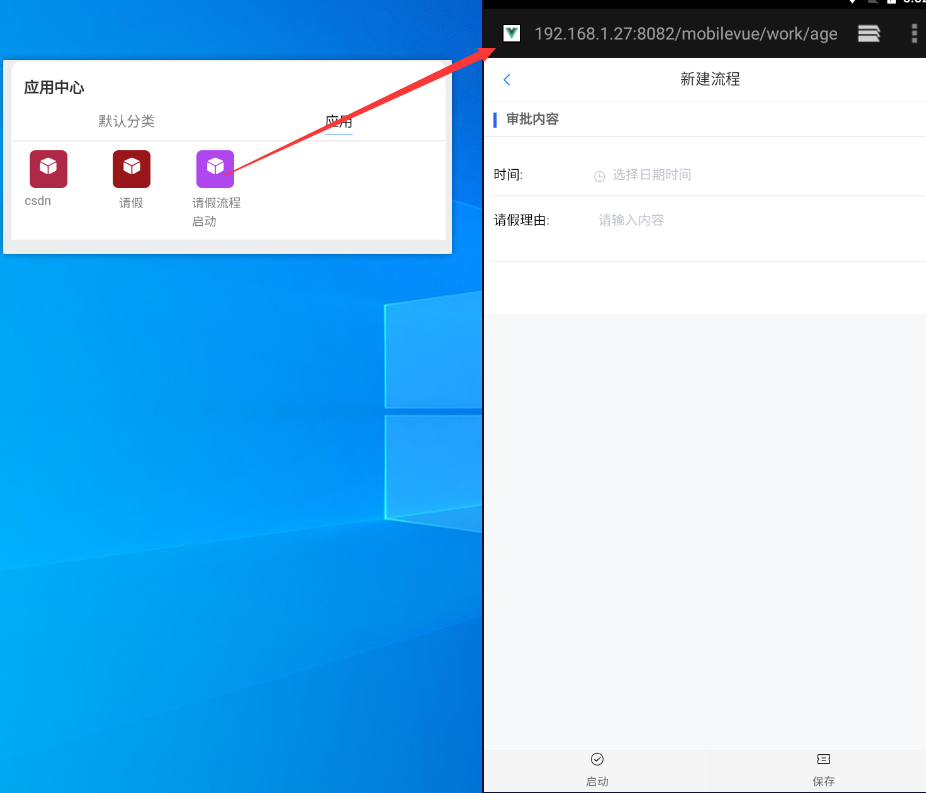Click the 请假 app label text
The height and width of the screenshot is (793, 926).
131,203
